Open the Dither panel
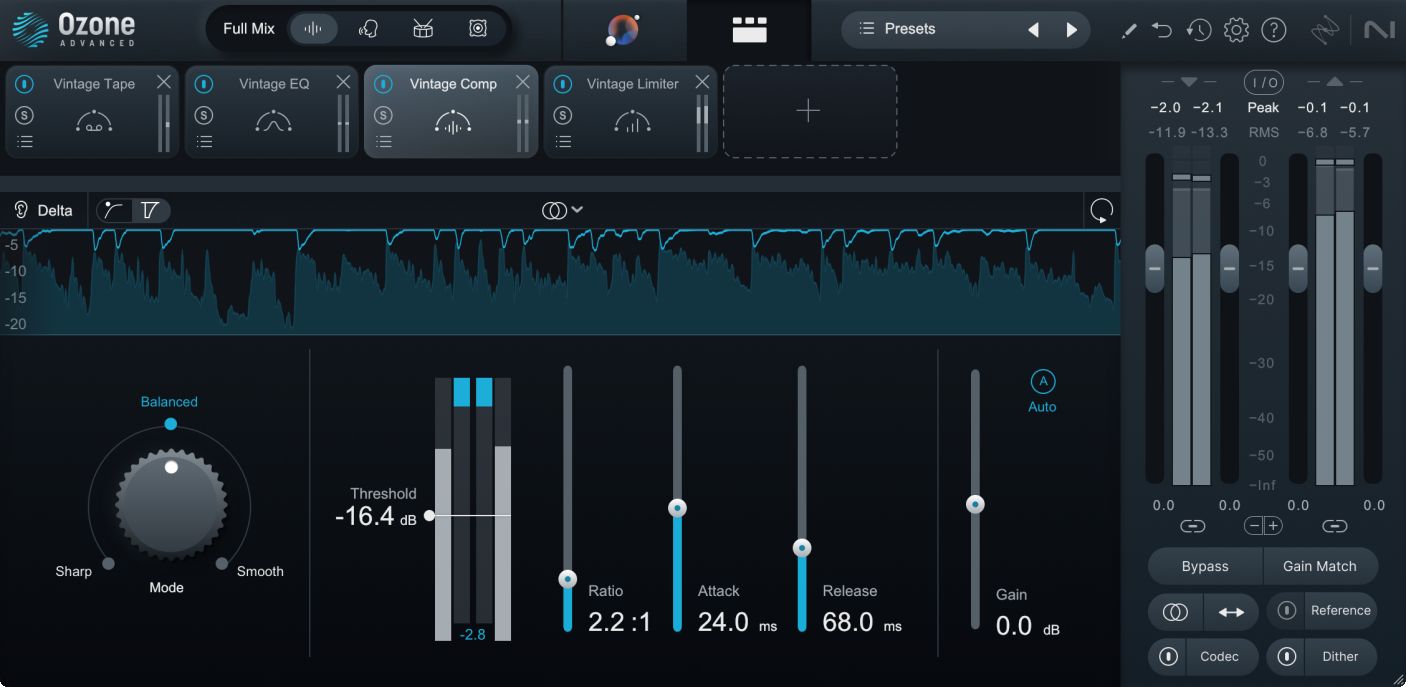The height and width of the screenshot is (687, 1406). 1340,657
